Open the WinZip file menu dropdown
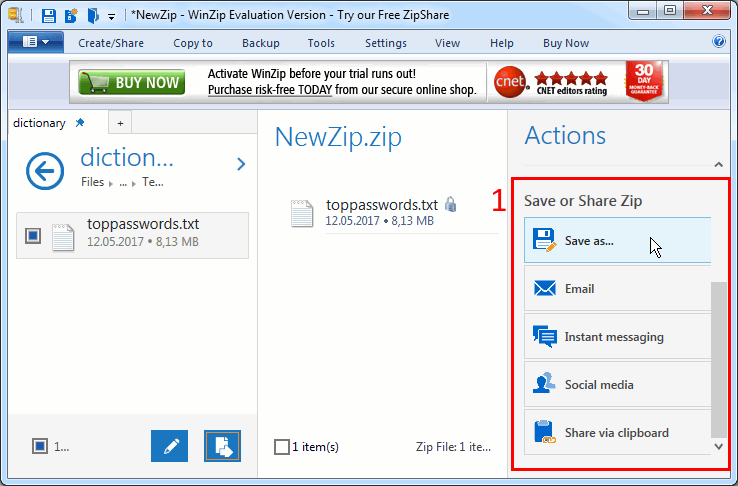 pos(35,42)
